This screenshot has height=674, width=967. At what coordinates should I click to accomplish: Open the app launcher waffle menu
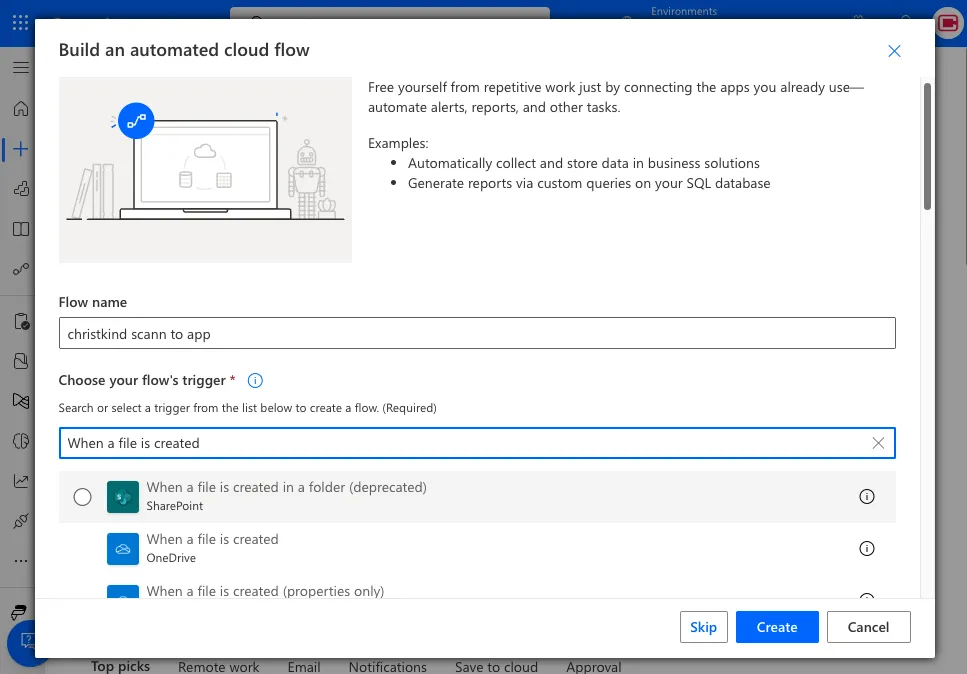click(x=20, y=23)
